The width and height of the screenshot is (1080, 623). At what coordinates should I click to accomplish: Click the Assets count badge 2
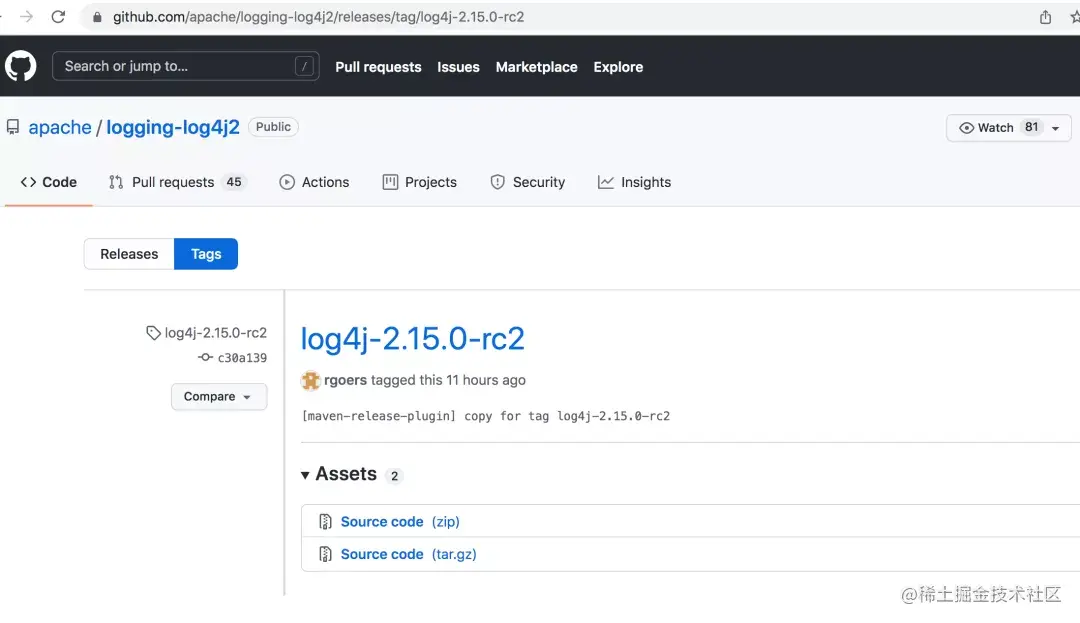(394, 476)
